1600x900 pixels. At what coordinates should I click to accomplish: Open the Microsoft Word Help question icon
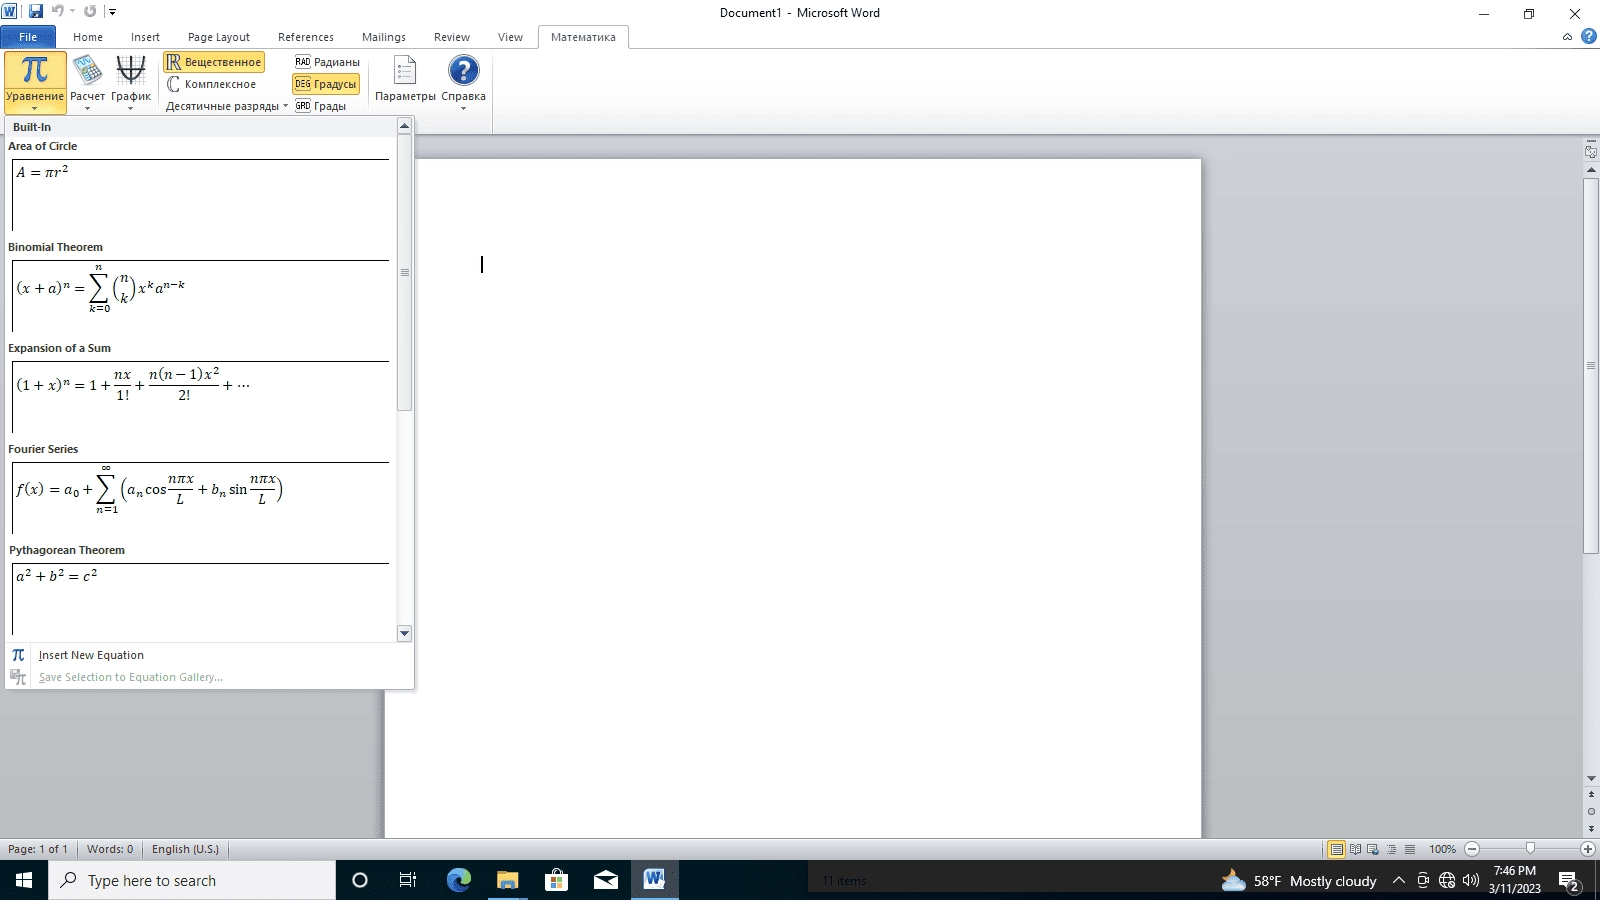[x=1588, y=37]
